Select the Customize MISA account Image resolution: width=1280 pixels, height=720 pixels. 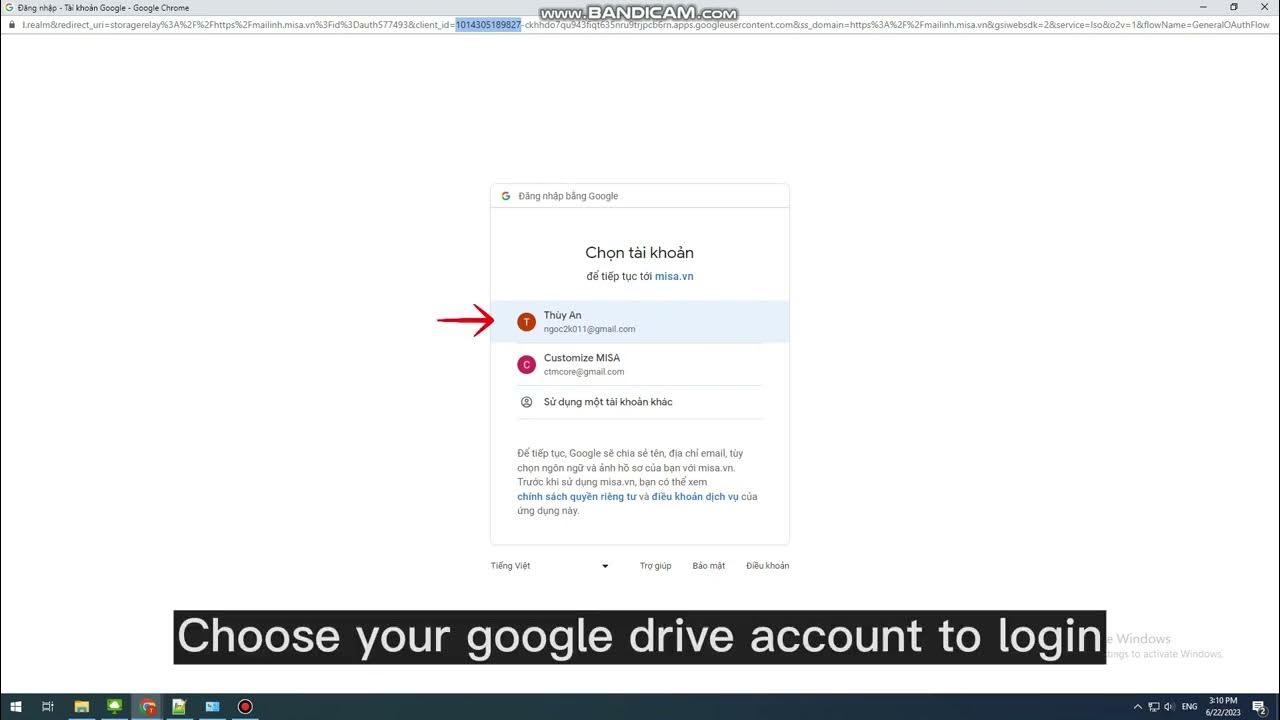(x=640, y=364)
